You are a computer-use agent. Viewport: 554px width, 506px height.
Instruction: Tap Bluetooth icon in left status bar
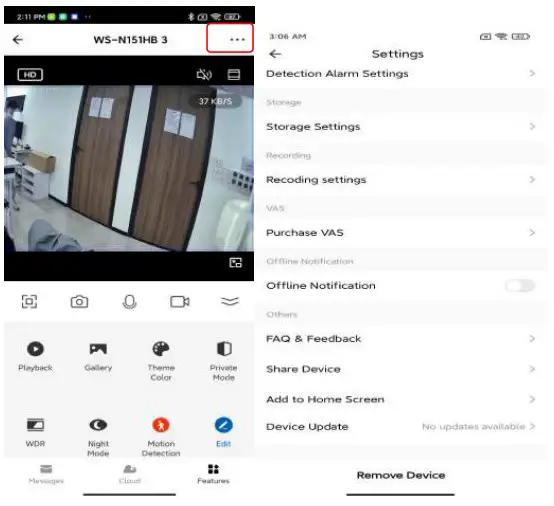191,17
